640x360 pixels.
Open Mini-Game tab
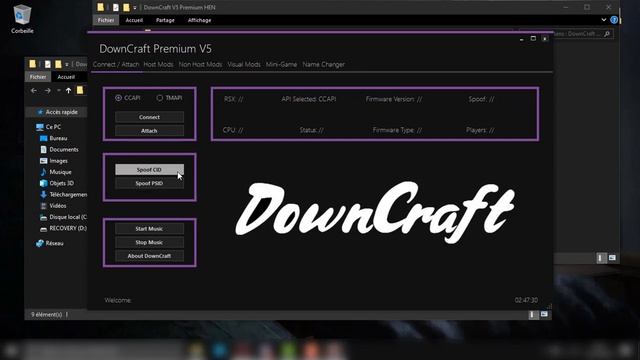point(281,64)
